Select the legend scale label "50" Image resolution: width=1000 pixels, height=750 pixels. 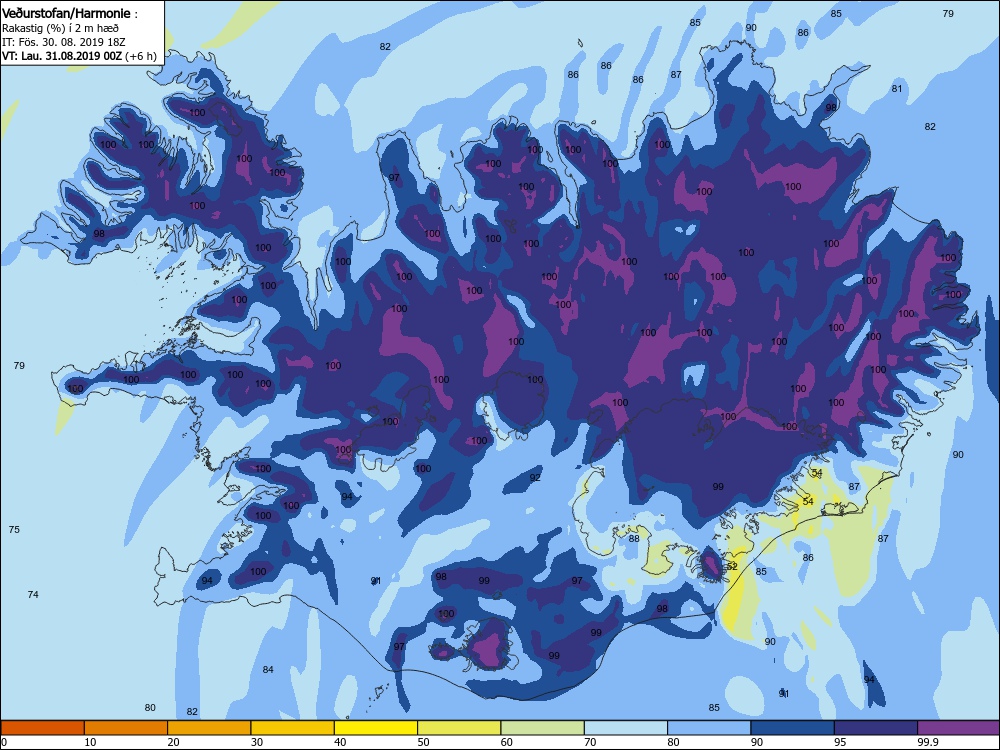(423, 742)
